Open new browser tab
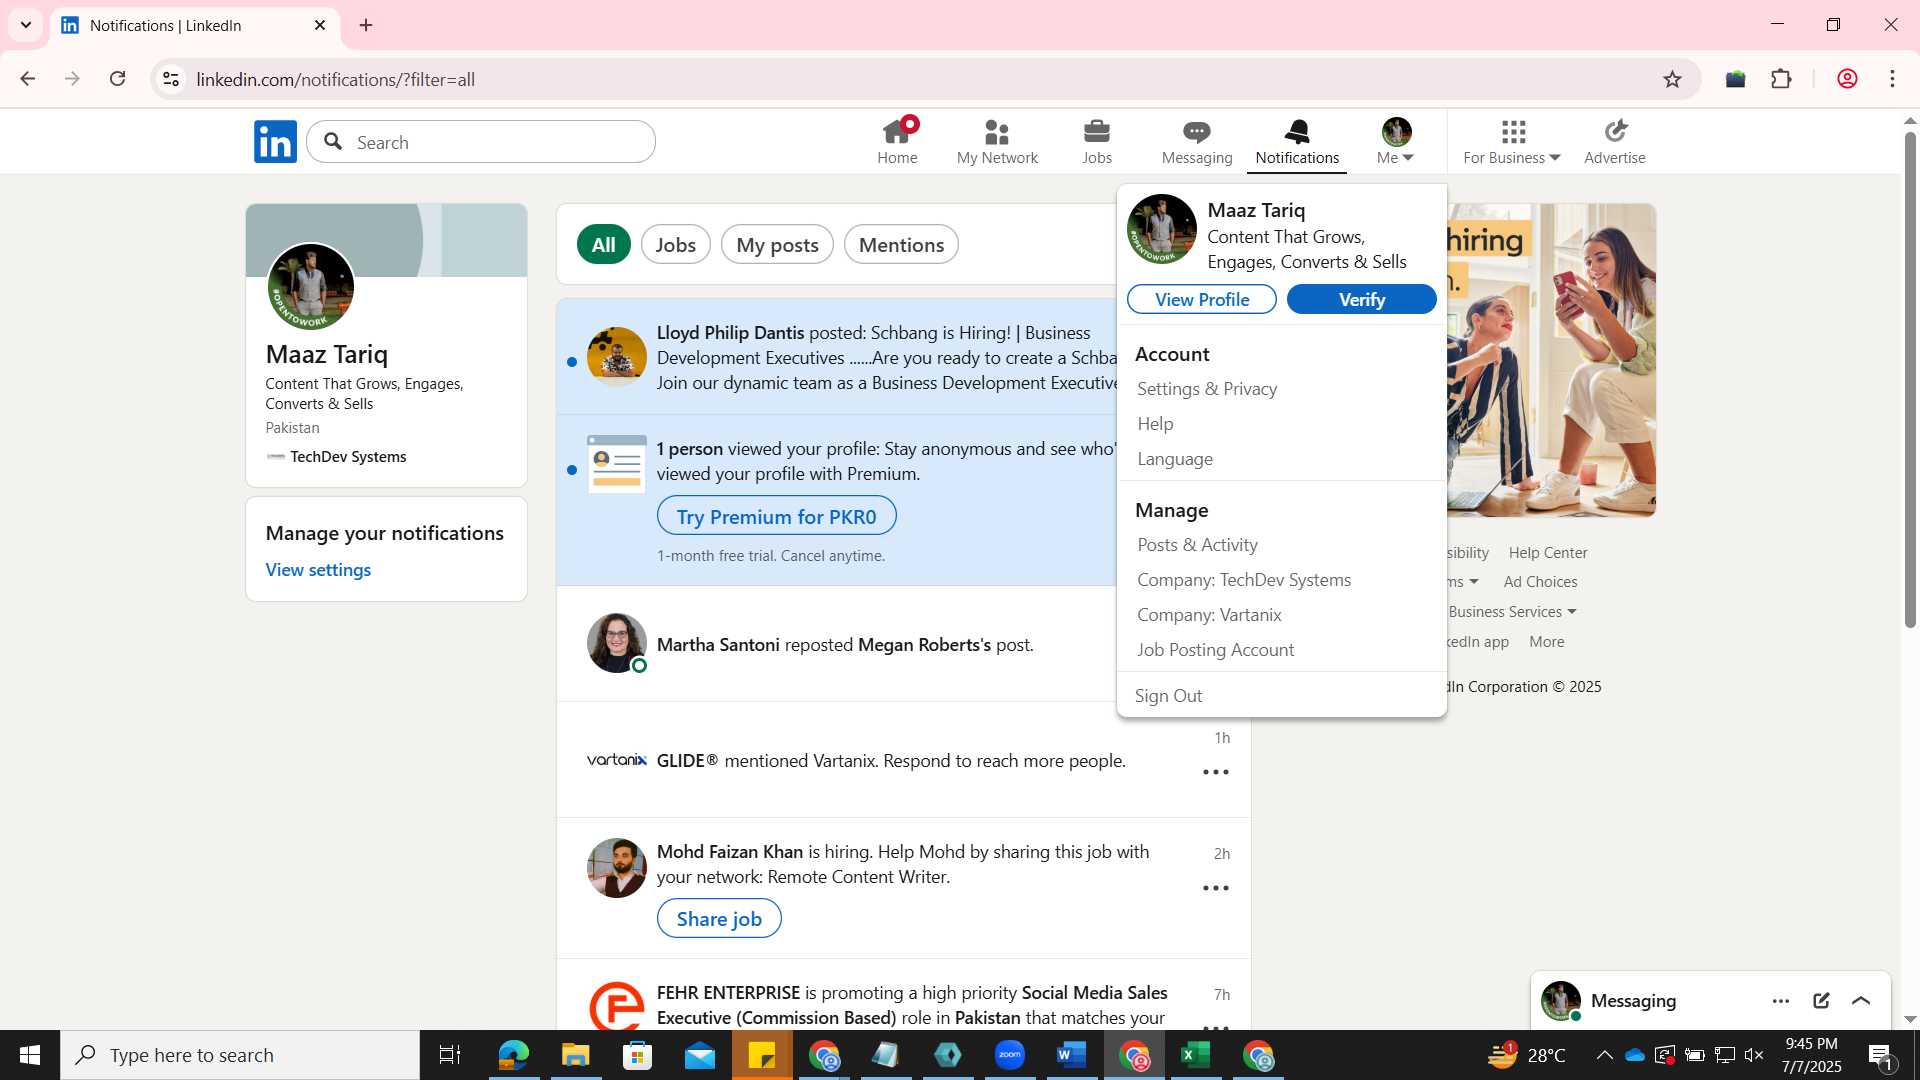This screenshot has height=1080, width=1920. [366, 25]
